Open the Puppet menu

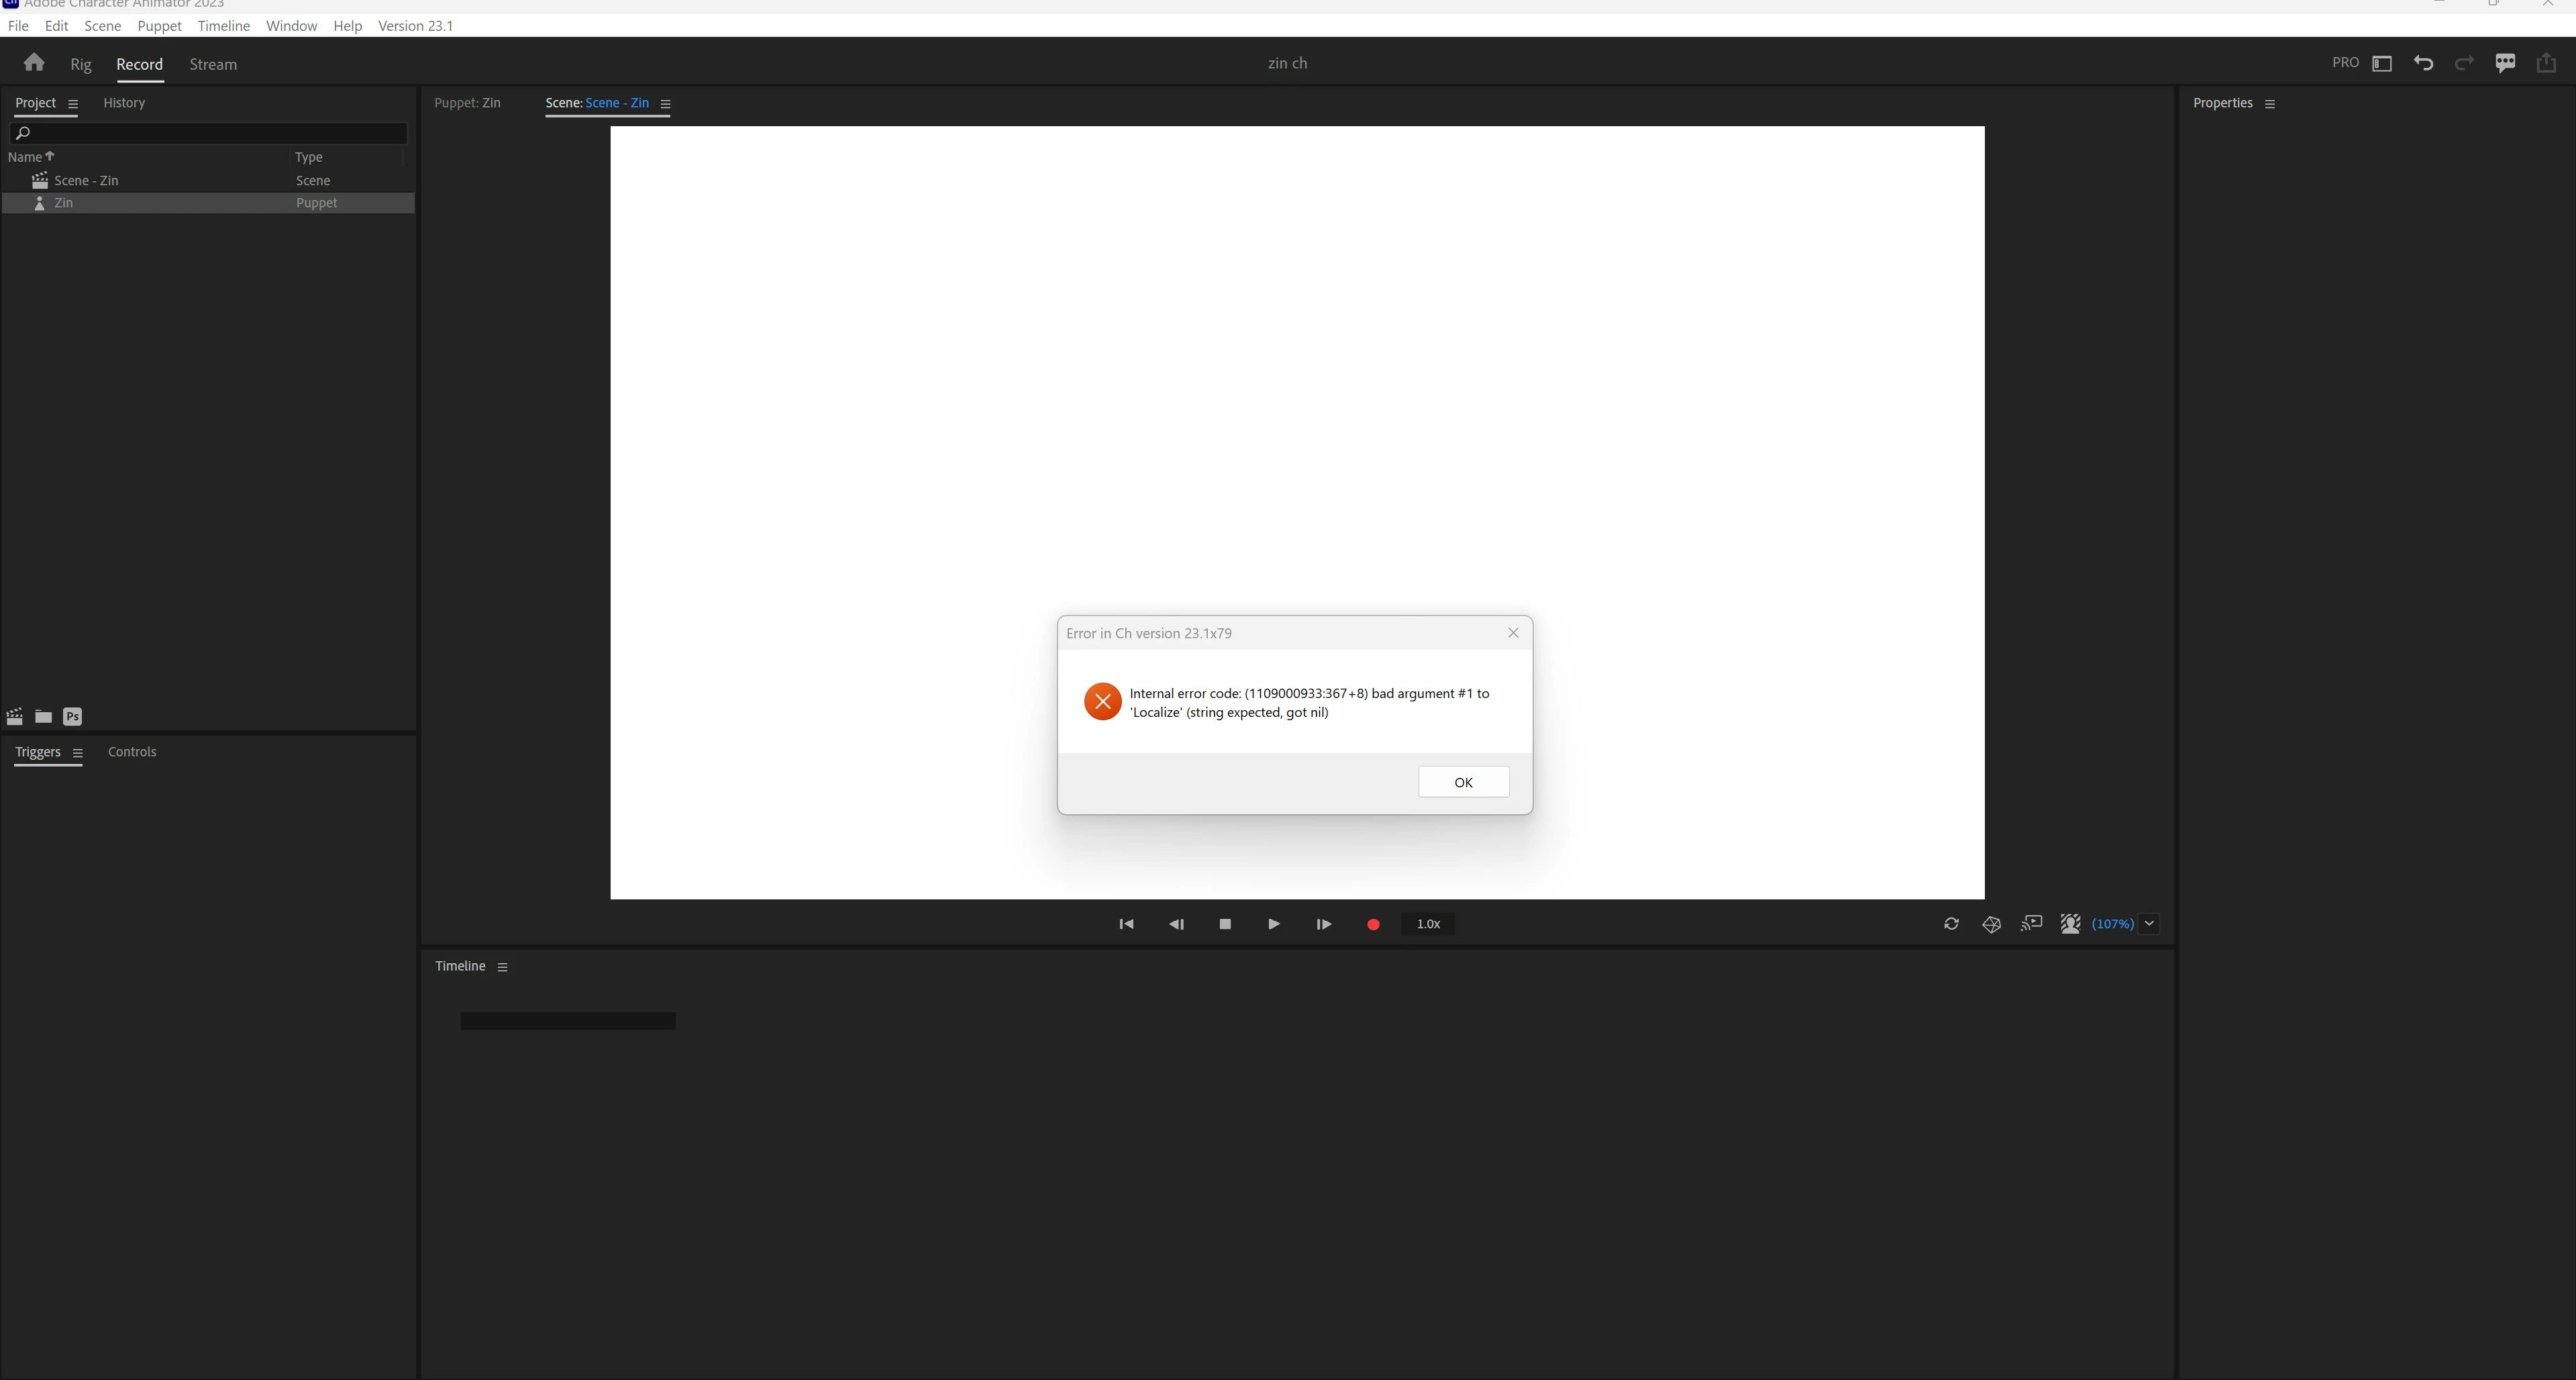tap(159, 26)
